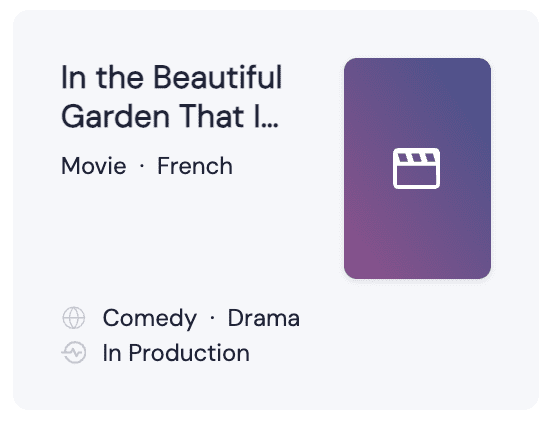The height and width of the screenshot is (422, 550).
Task: Choose the Comedy genre tag
Action: [x=149, y=319]
